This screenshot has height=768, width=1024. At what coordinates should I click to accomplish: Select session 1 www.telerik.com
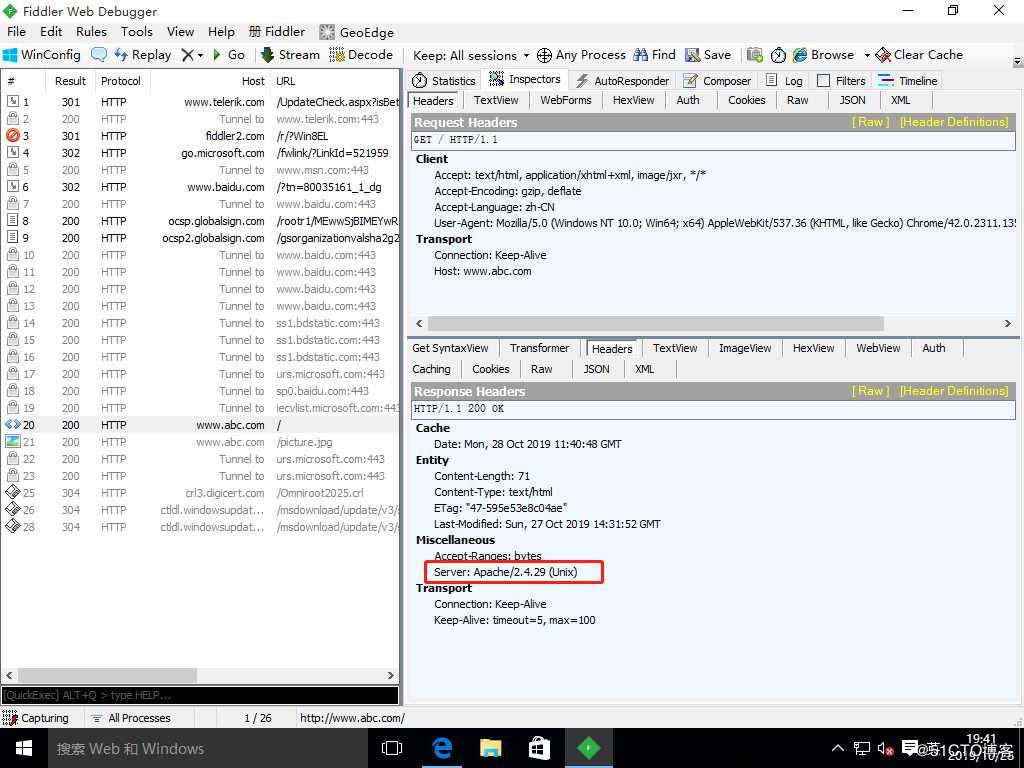point(200,102)
